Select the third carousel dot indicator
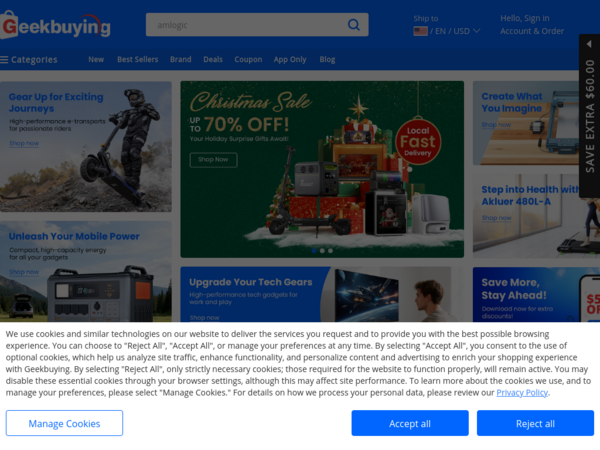 (330, 251)
